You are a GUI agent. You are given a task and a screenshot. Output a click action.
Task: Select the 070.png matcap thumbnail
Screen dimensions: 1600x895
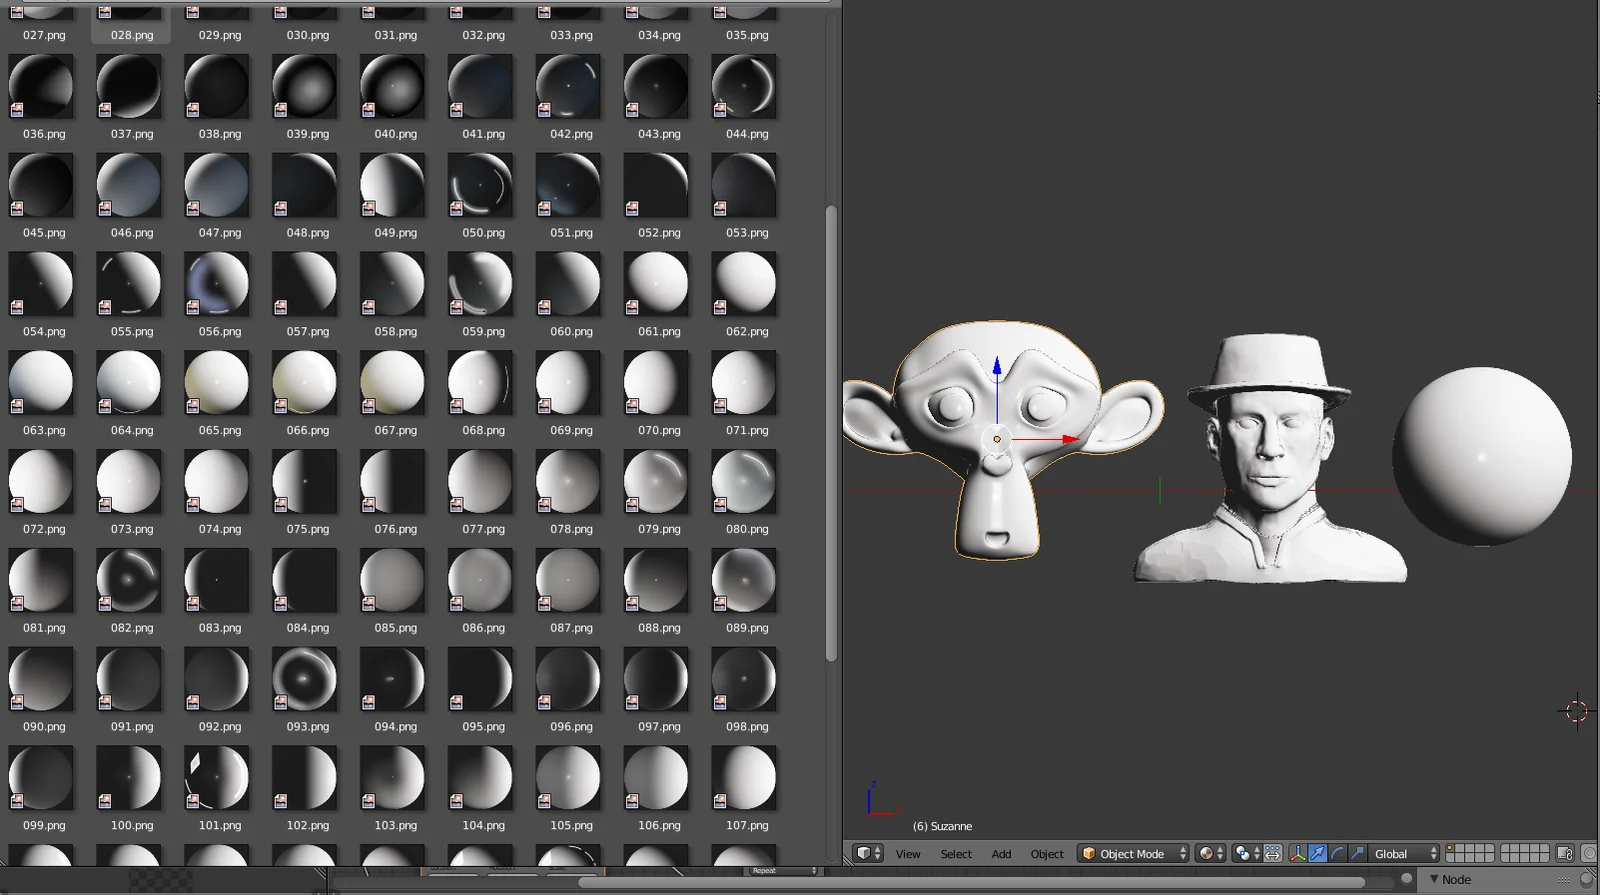click(x=656, y=383)
